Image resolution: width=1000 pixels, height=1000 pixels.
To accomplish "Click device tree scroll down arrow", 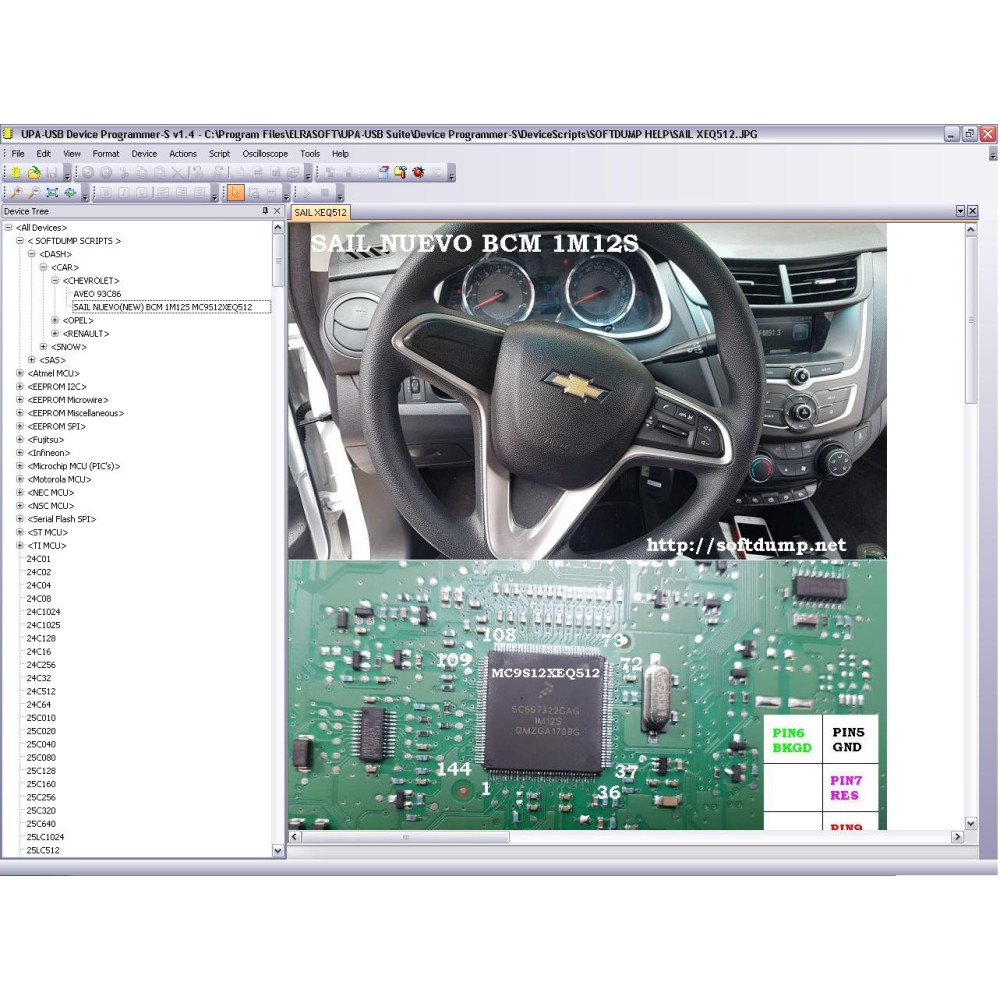I will pos(278,850).
